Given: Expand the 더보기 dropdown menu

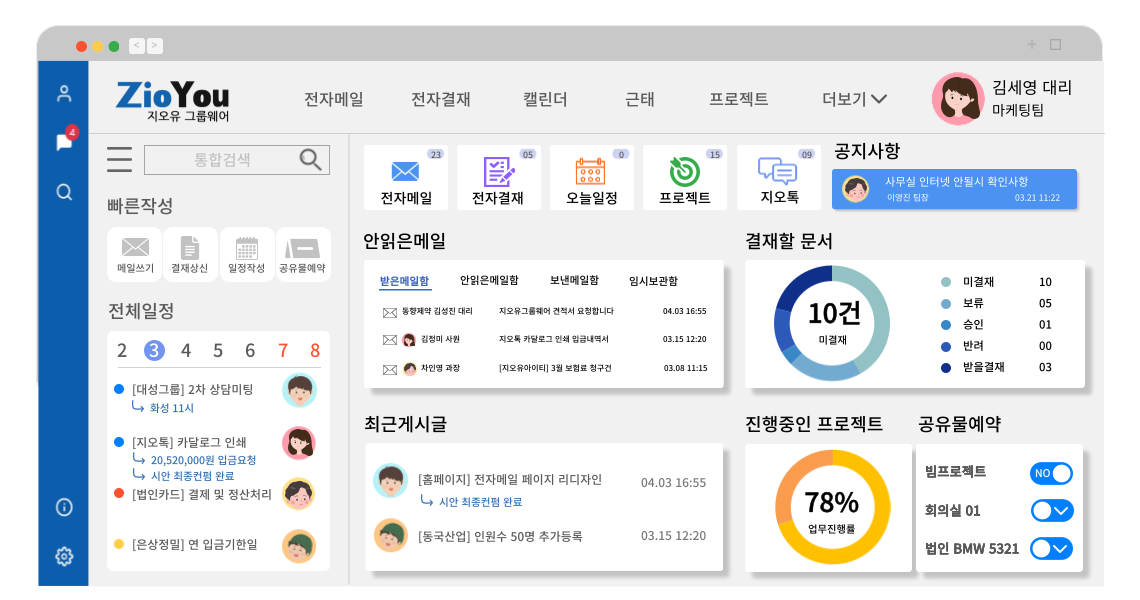Looking at the screenshot, I should pyautogui.click(x=854, y=99).
